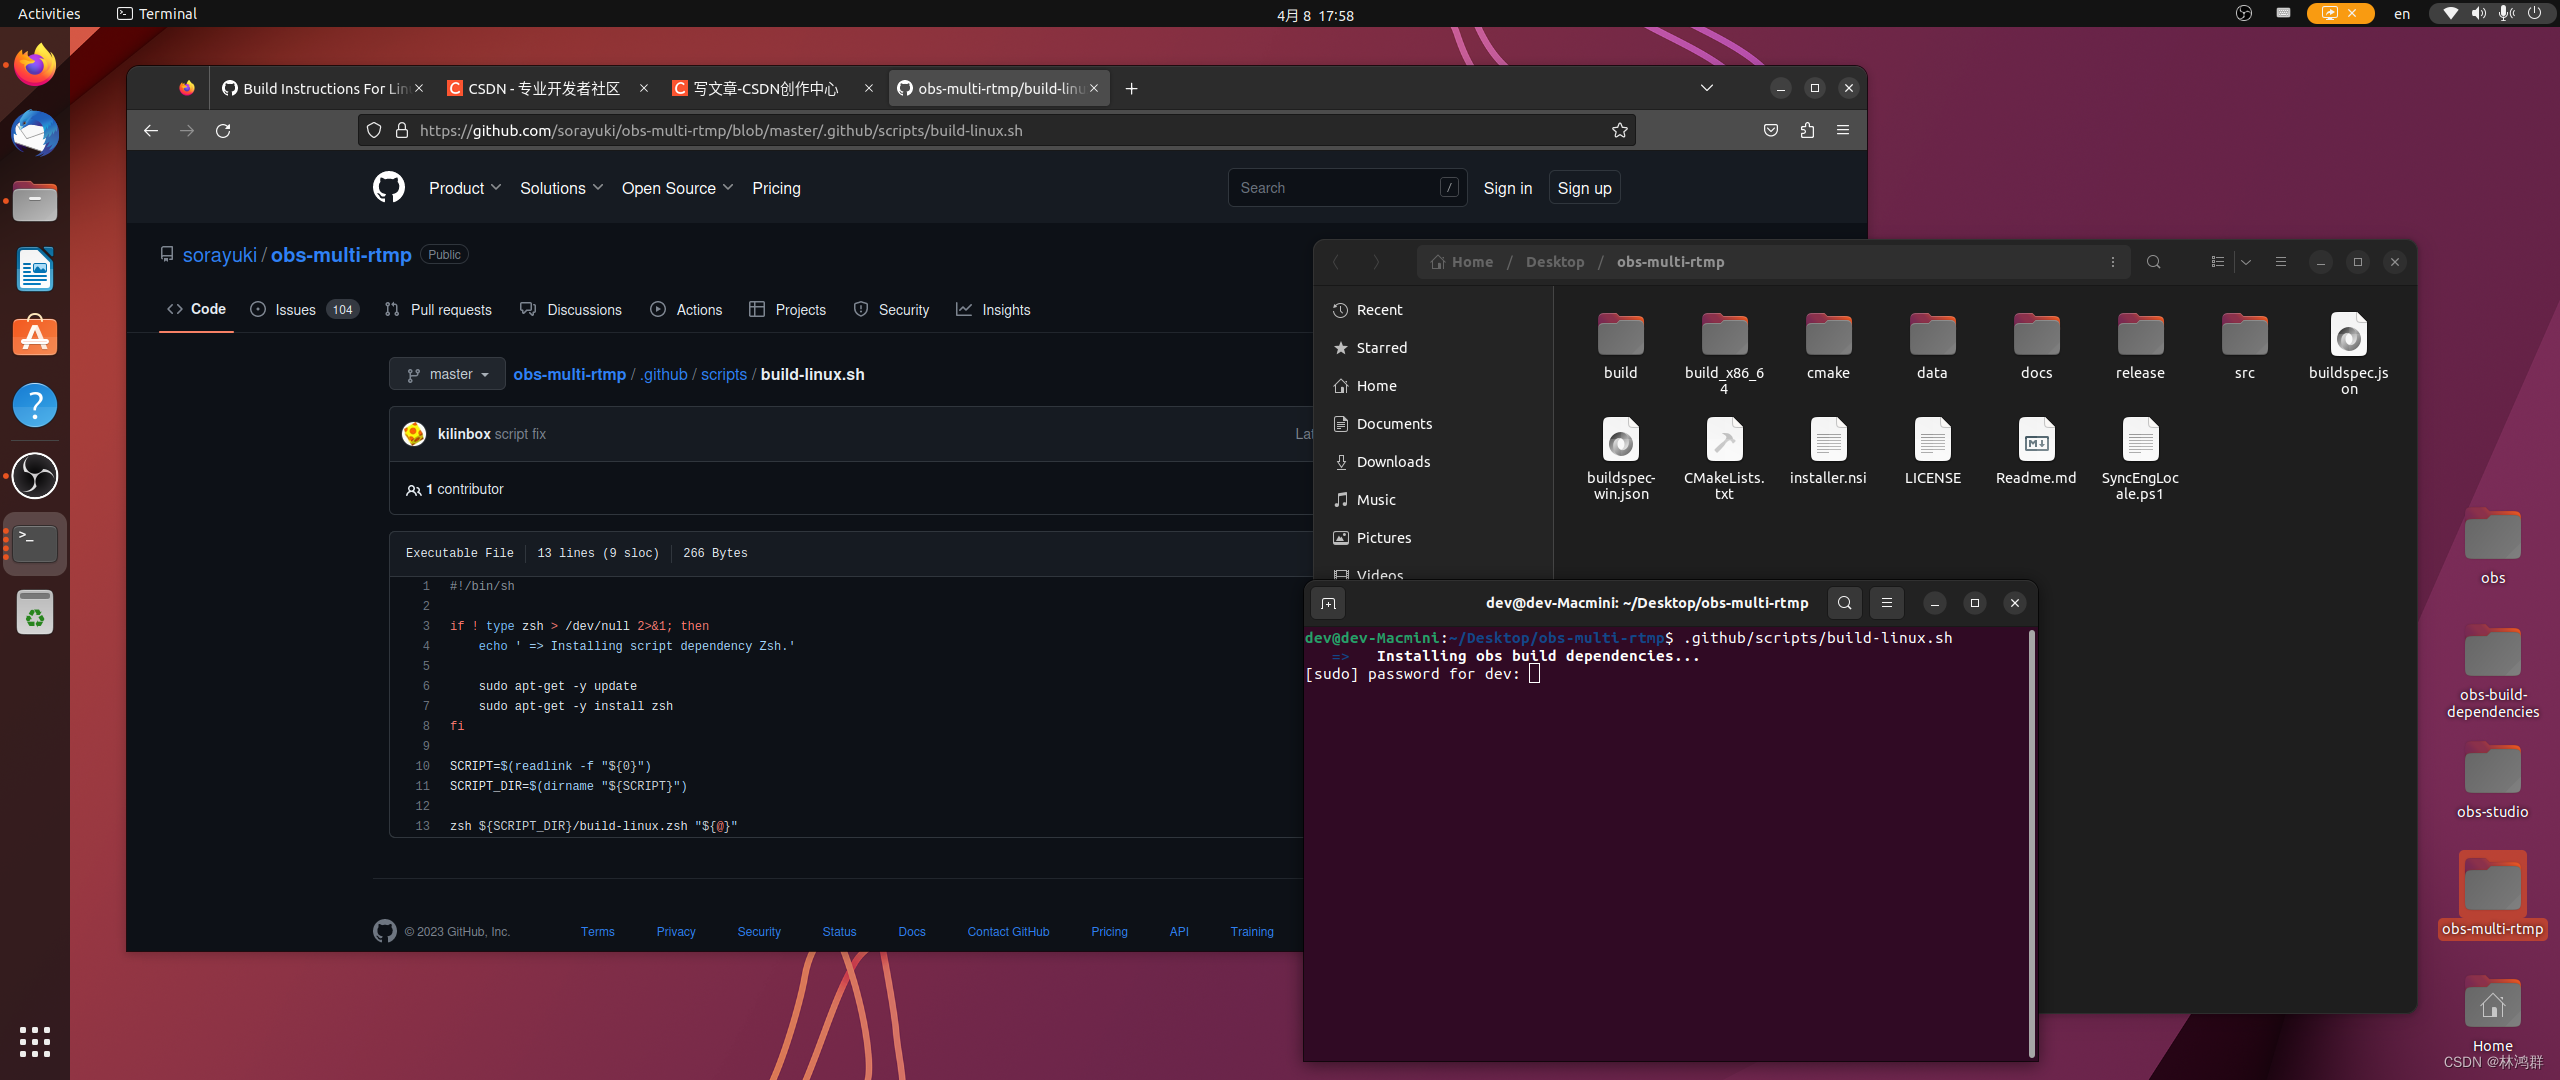The image size is (2560, 1080).
Task: List all Firefox tabs dropdown arrow
Action: coord(1707,89)
